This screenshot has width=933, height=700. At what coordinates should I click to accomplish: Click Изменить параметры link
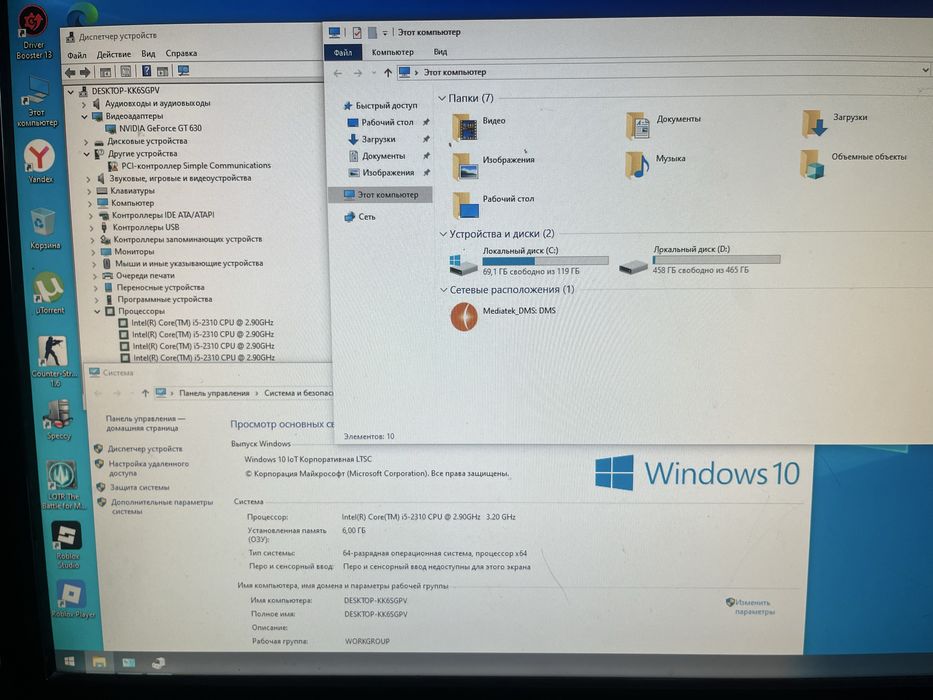[752, 607]
